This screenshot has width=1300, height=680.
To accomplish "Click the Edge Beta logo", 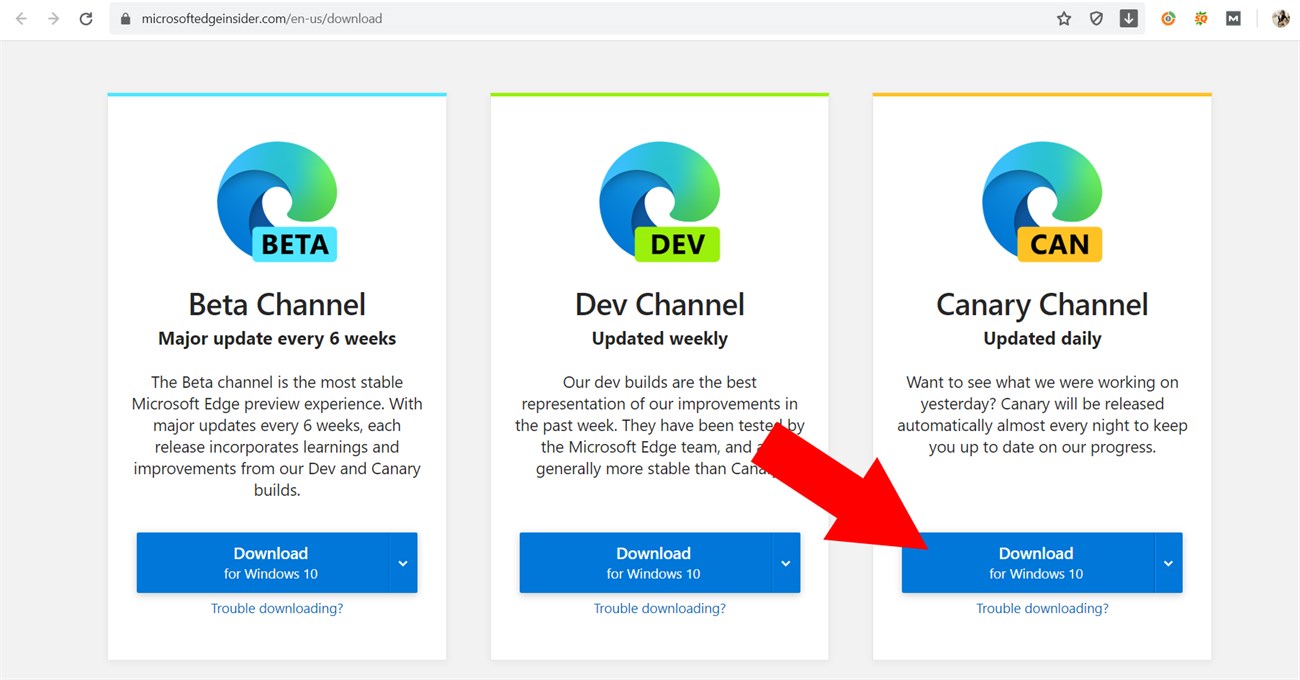I will 277,201.
